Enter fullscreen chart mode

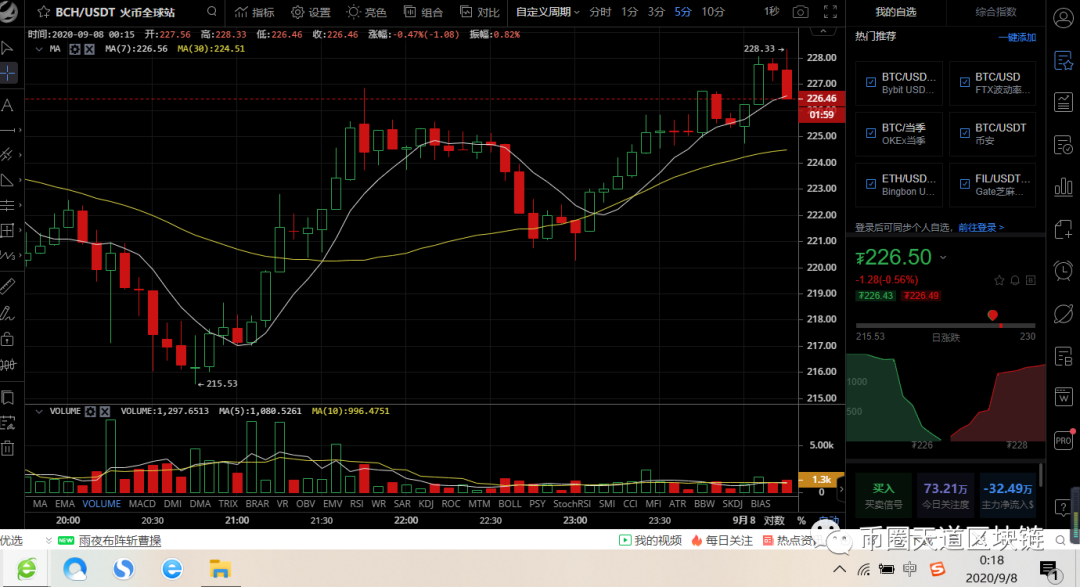pos(832,12)
